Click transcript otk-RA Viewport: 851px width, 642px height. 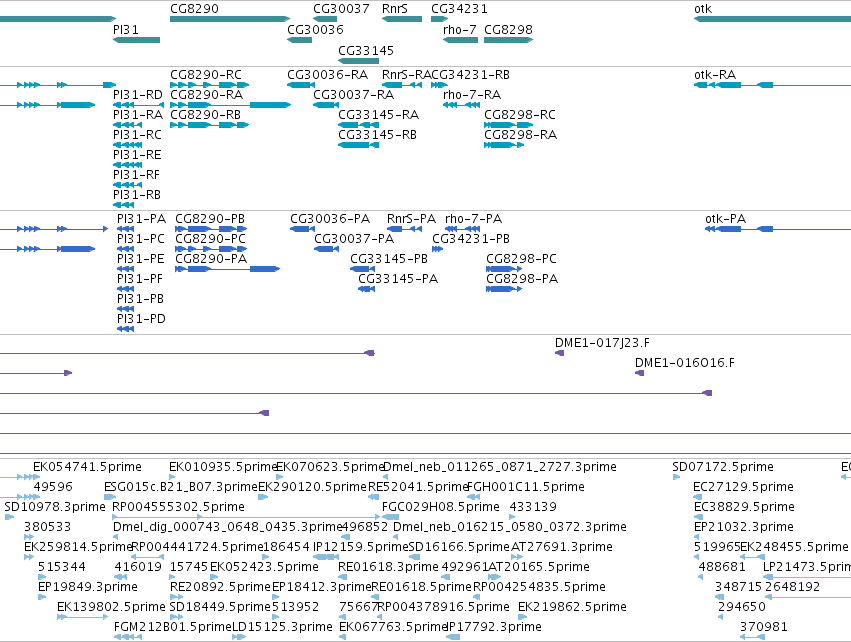772,85
